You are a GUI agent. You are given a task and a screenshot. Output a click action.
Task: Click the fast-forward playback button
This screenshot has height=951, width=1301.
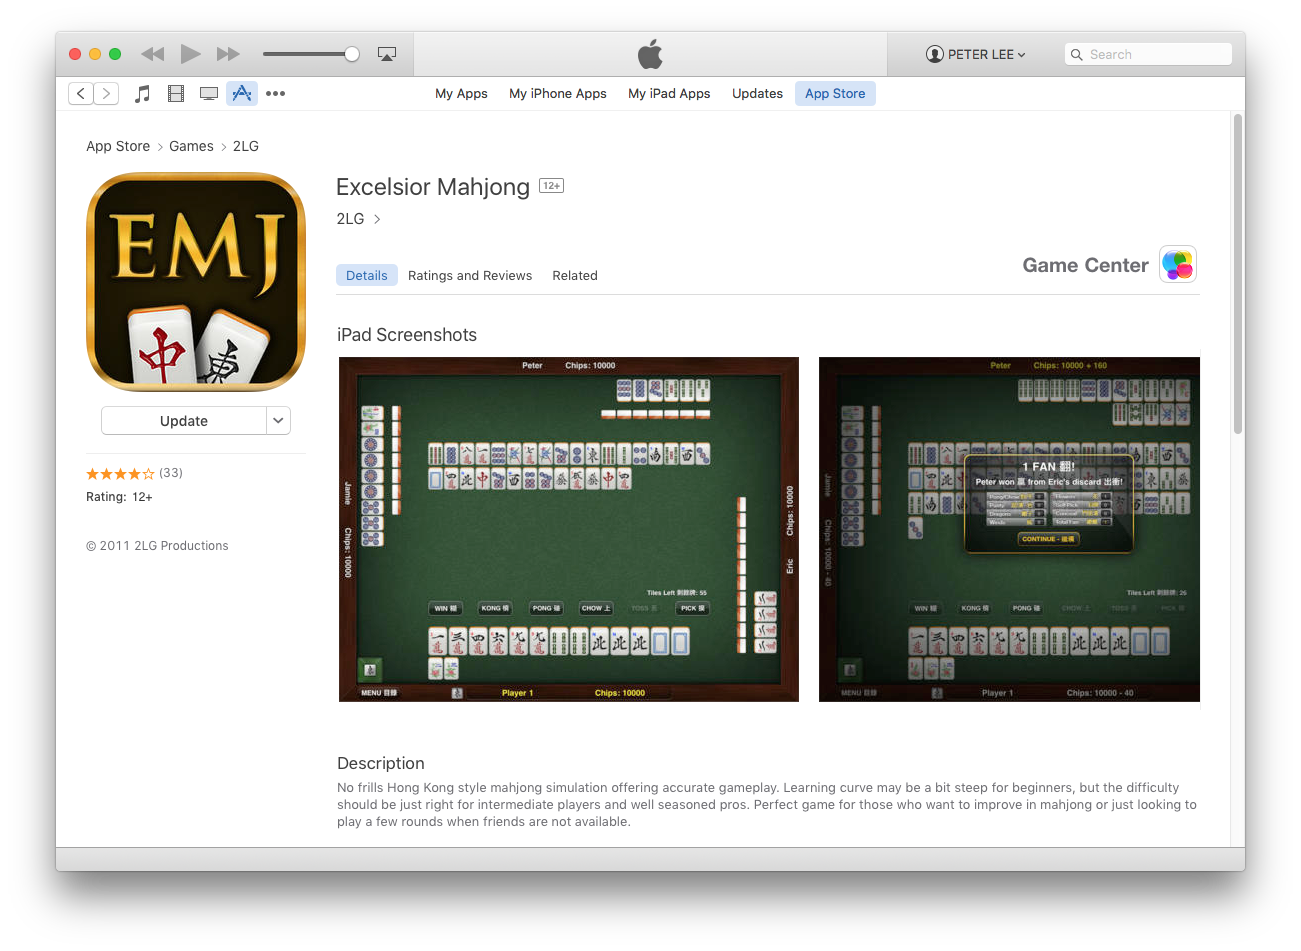pyautogui.click(x=228, y=54)
